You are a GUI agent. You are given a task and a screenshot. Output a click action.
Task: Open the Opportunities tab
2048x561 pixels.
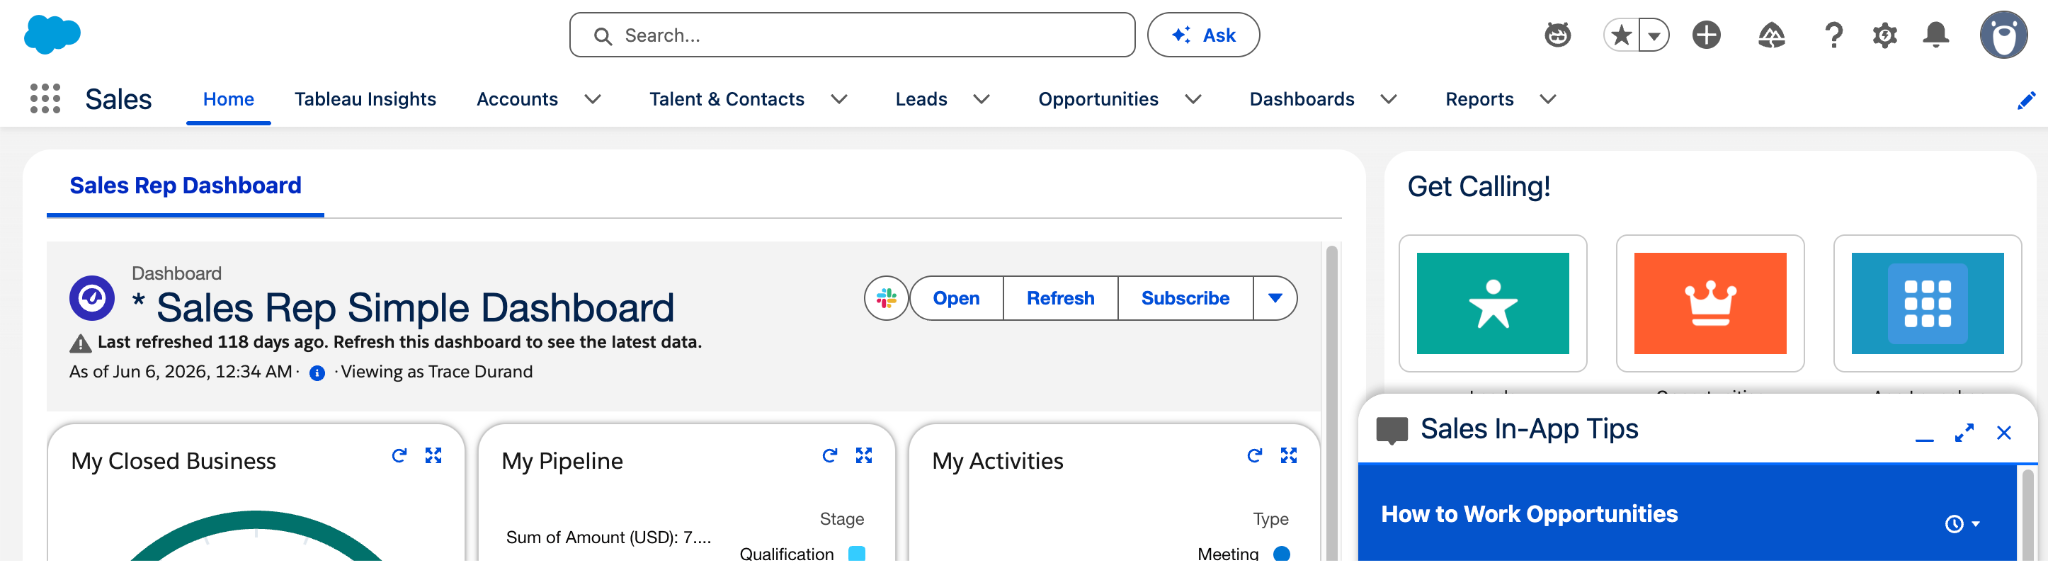click(x=1098, y=99)
